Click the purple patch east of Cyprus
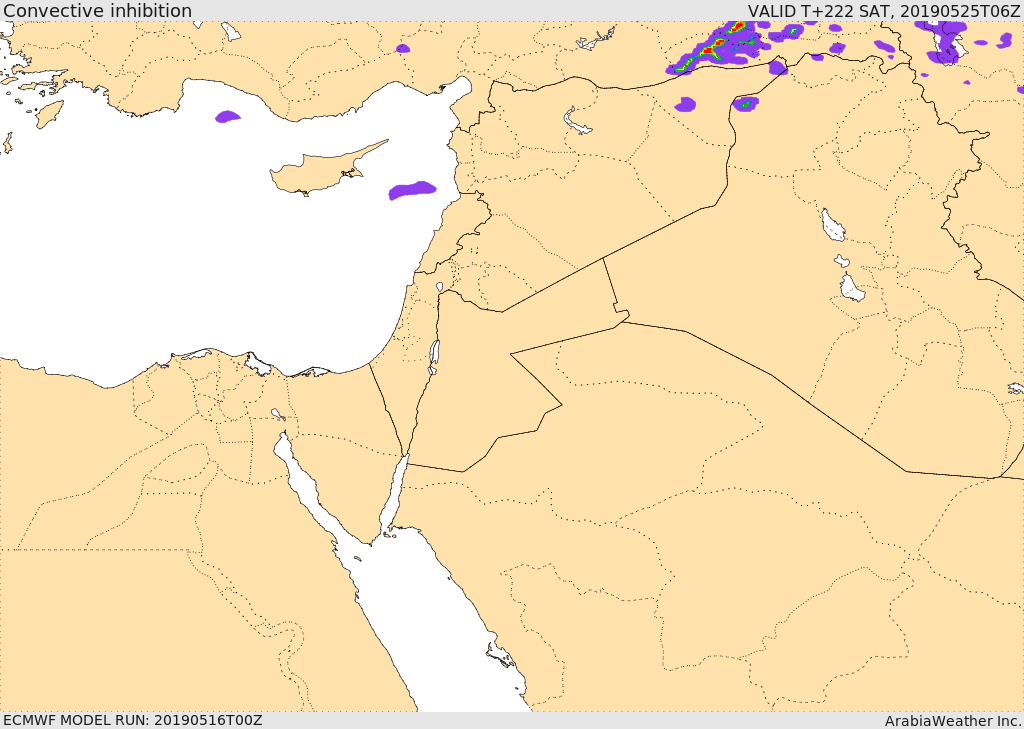Screen dimensions: 1024x729 pyautogui.click(x=412, y=190)
